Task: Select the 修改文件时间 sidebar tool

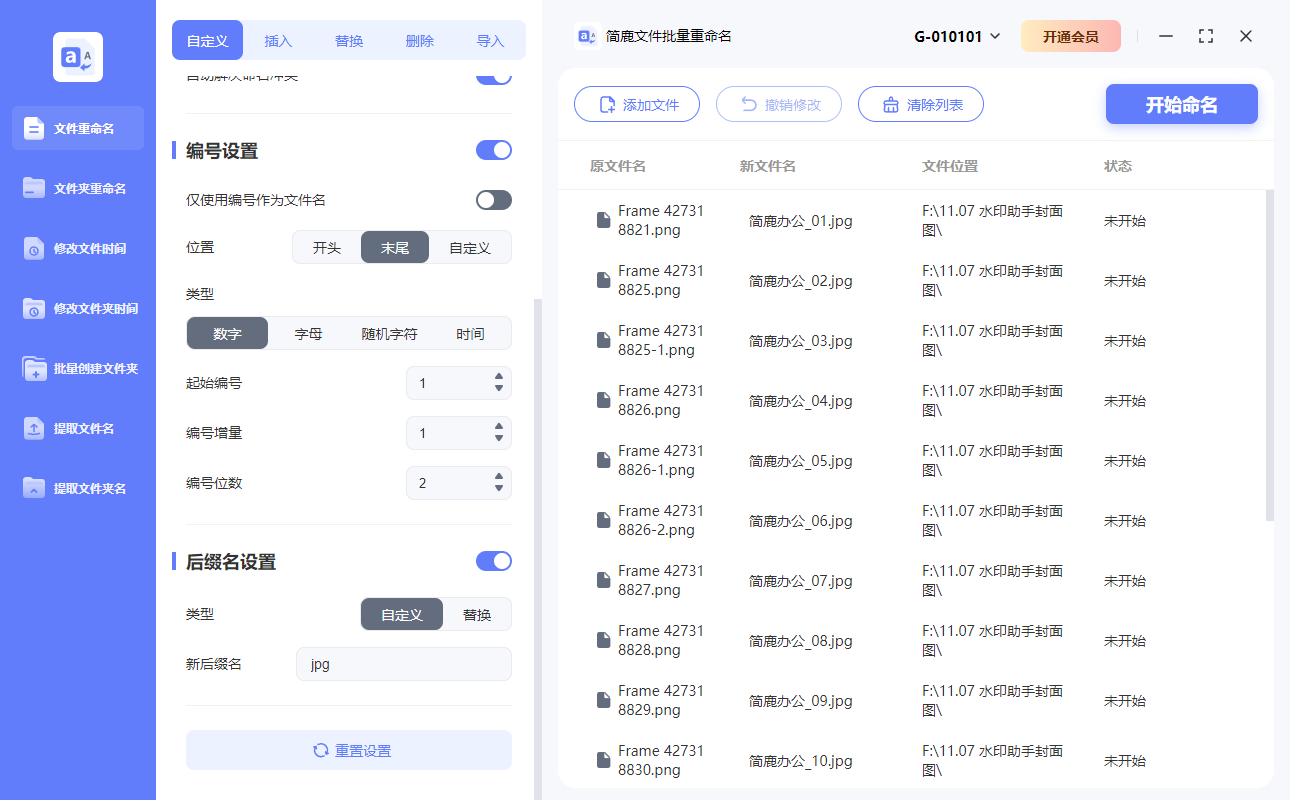Action: [x=77, y=248]
